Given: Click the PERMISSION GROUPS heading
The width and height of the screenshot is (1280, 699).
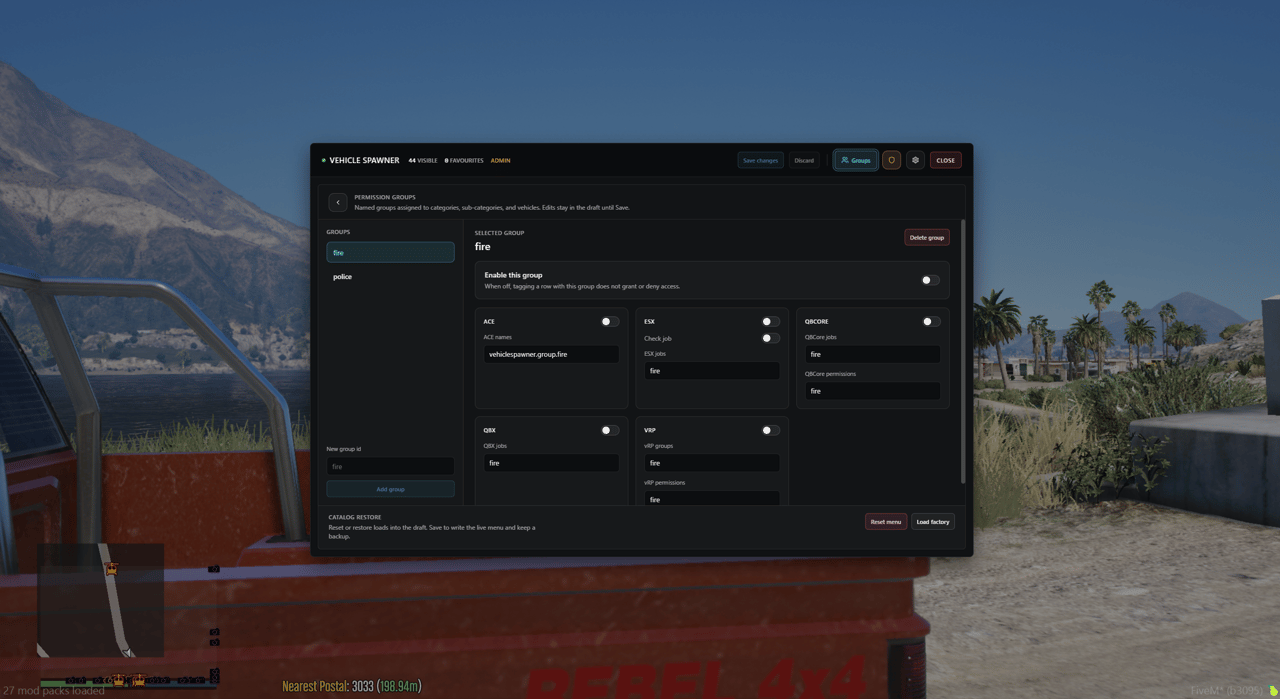Looking at the screenshot, I should click(385, 197).
